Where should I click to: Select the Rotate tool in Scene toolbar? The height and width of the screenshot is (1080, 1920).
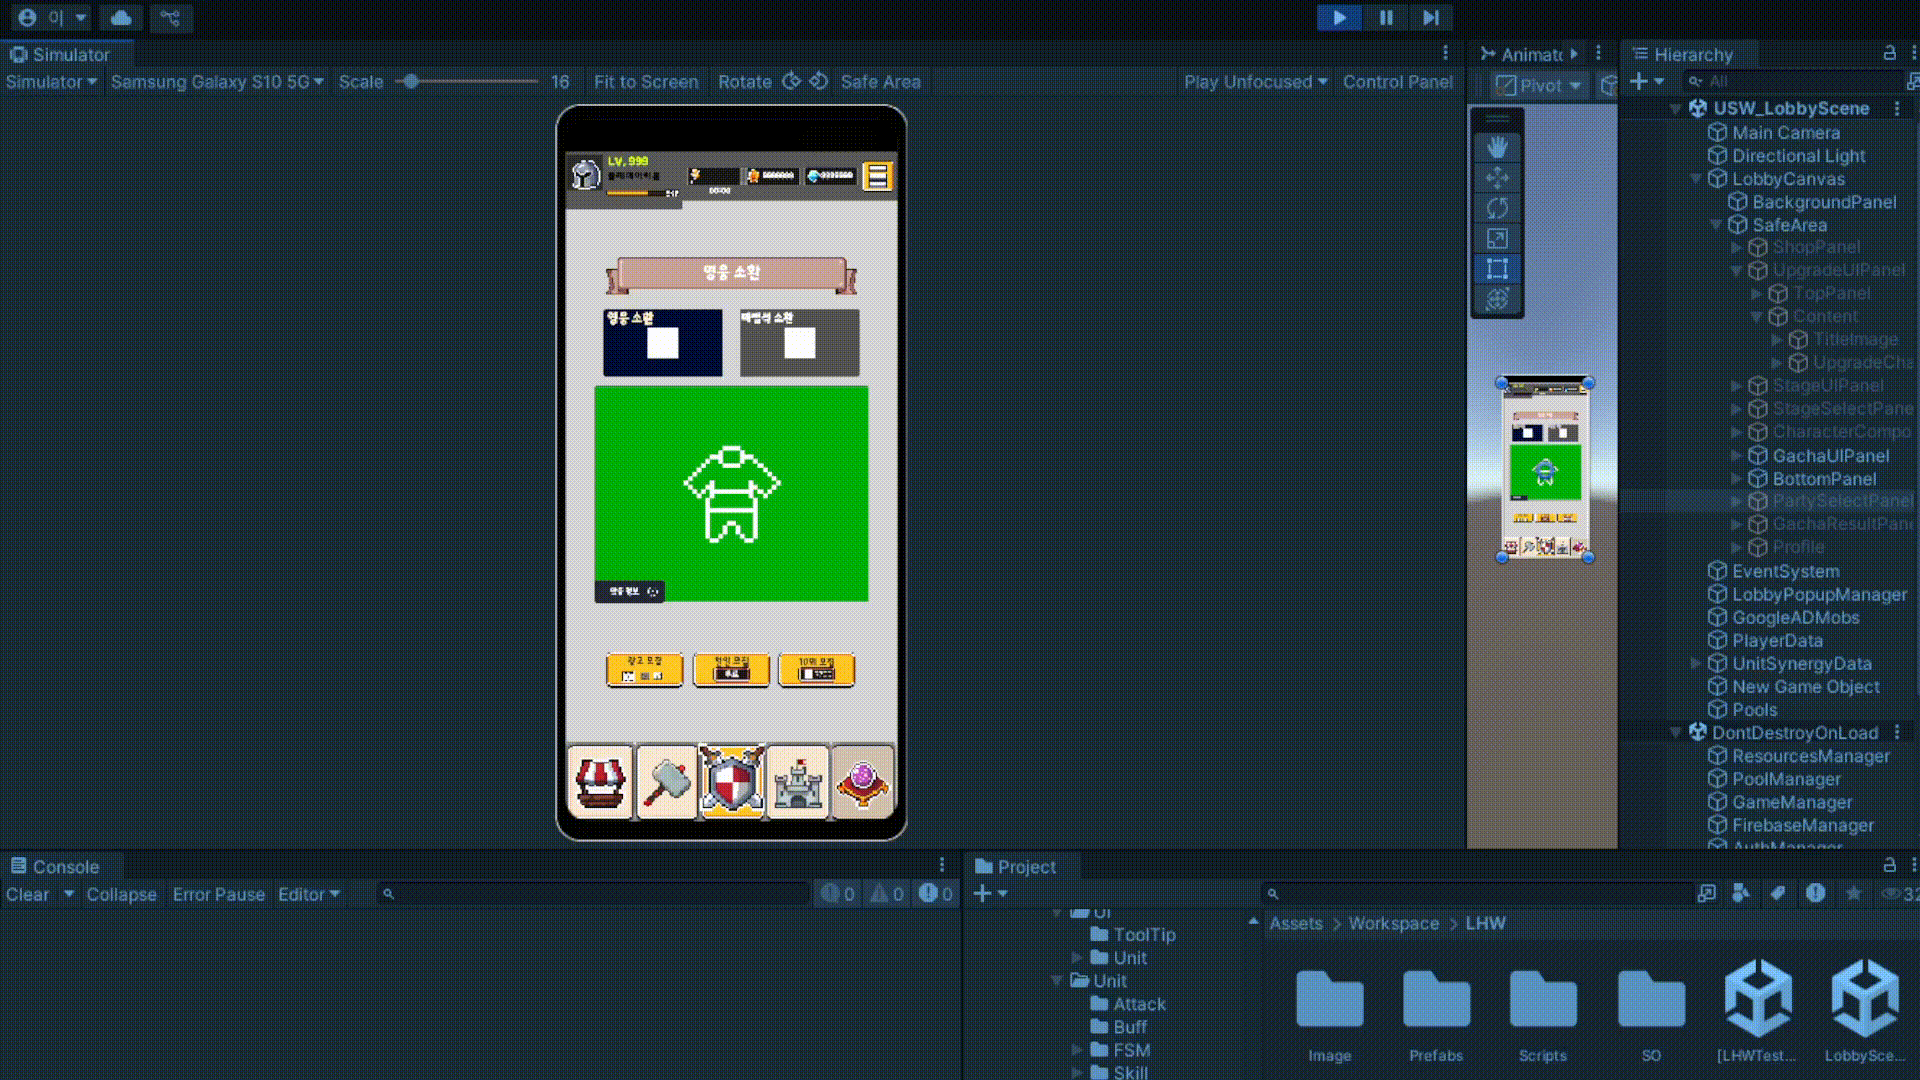tap(1497, 208)
